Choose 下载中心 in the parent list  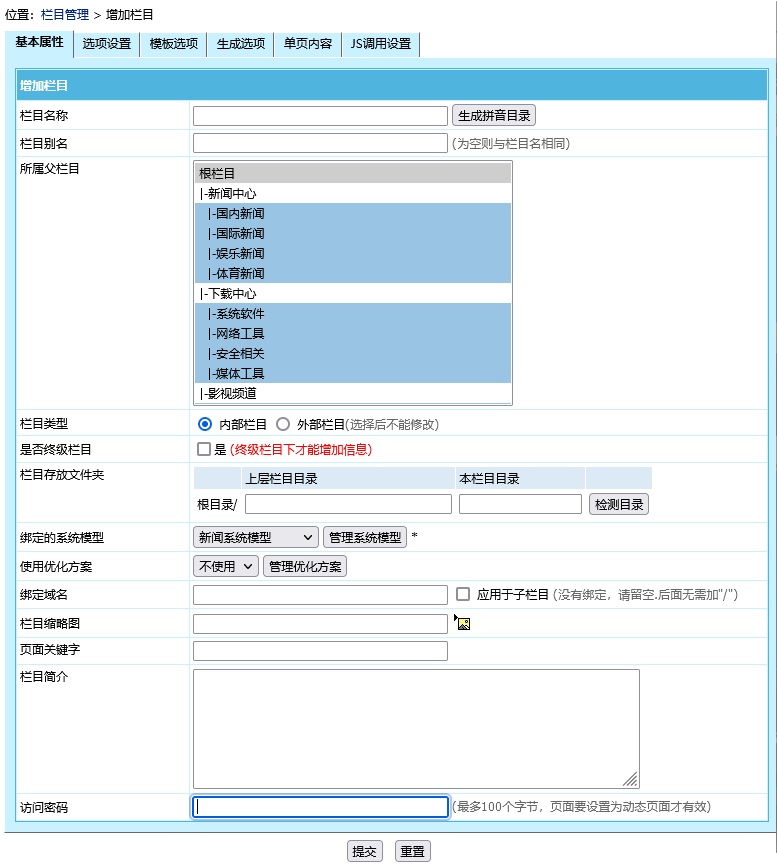click(230, 293)
